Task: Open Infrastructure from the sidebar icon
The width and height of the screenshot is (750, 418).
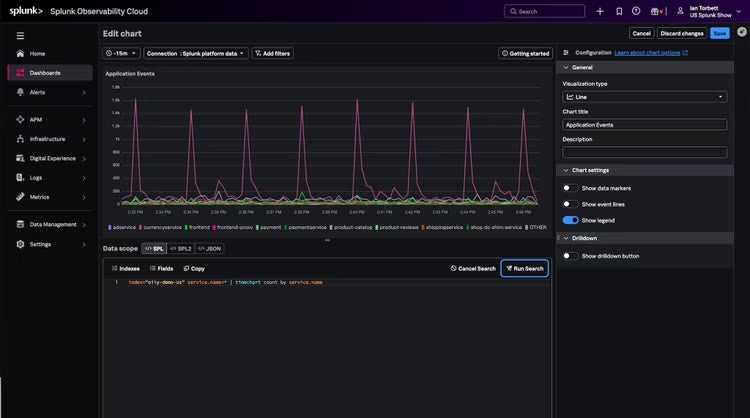Action: tap(20, 139)
